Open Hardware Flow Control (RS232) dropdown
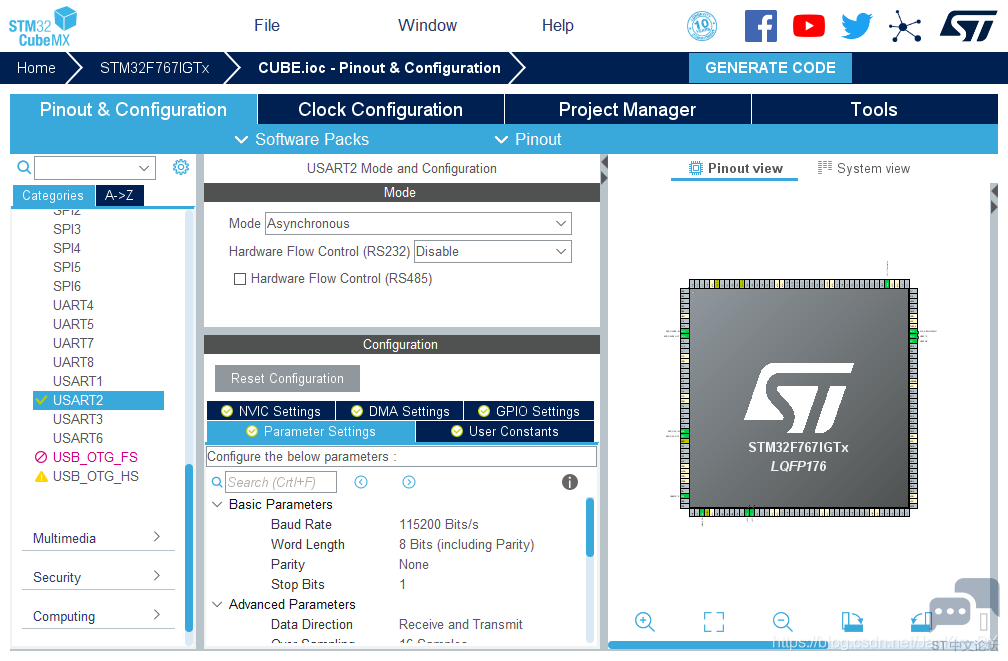The height and width of the screenshot is (661, 1008). (492, 251)
